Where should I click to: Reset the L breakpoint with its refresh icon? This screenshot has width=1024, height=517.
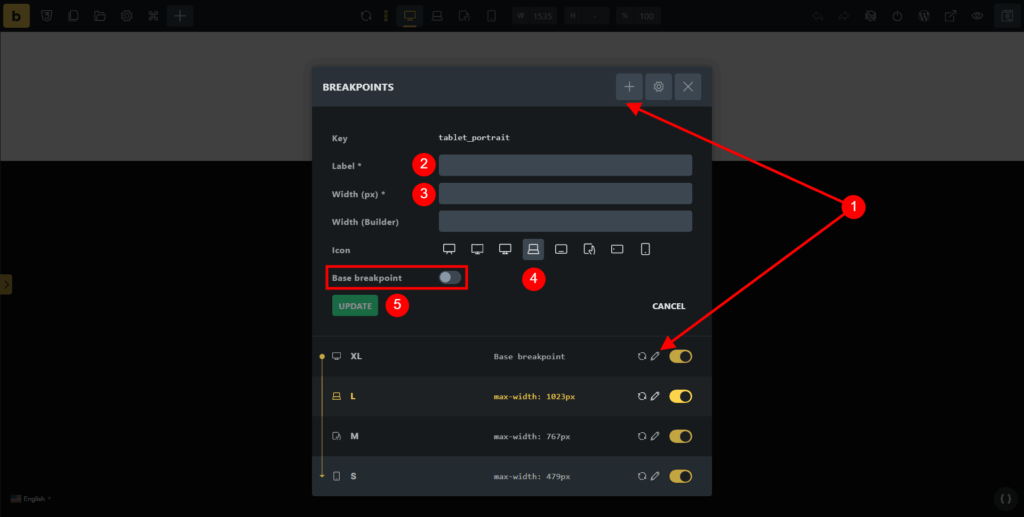[x=642, y=396]
